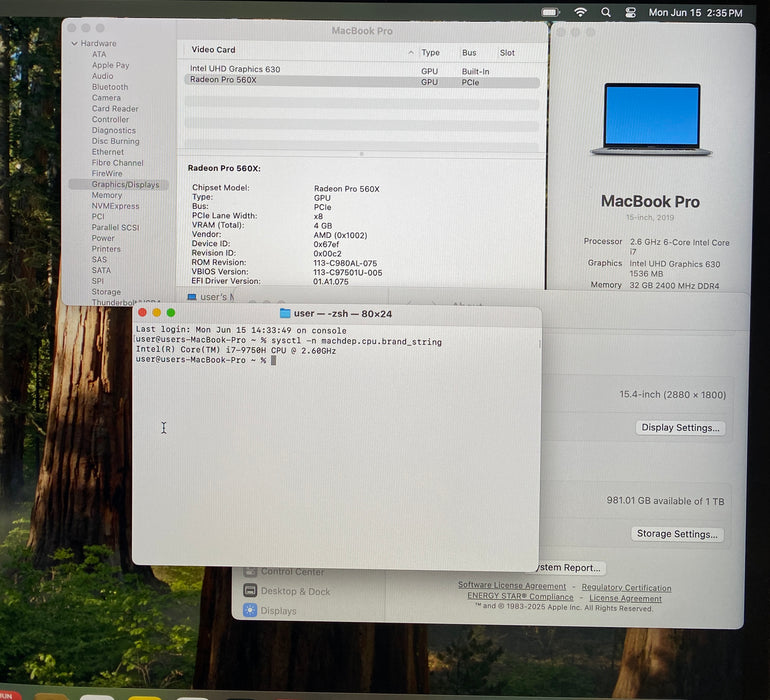Viewport: 770px width, 700px height.
Task: Select SATA in the hardware sidebar
Action: click(x=101, y=270)
